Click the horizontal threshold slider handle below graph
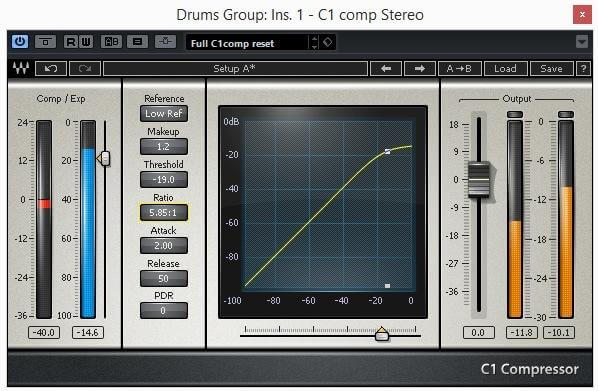This screenshot has width=598, height=391. pos(382,334)
